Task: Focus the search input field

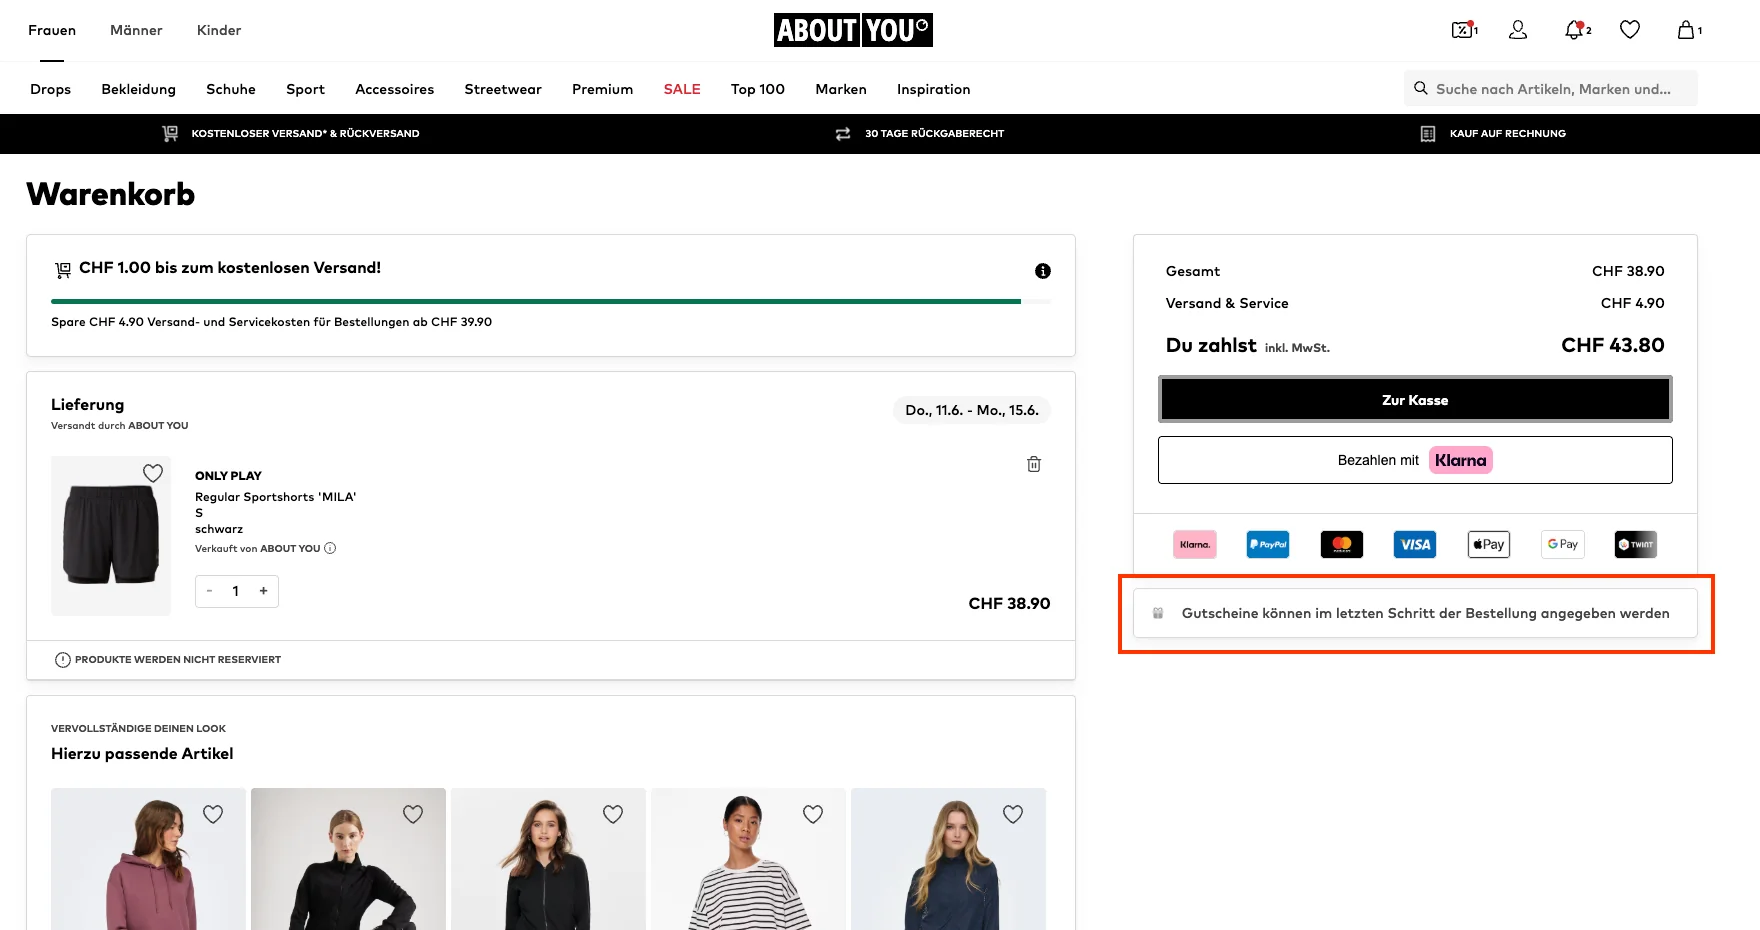Action: click(1551, 88)
